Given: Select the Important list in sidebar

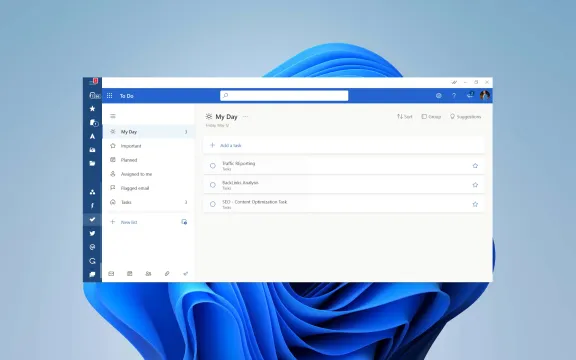Looking at the screenshot, I should 148,146.
